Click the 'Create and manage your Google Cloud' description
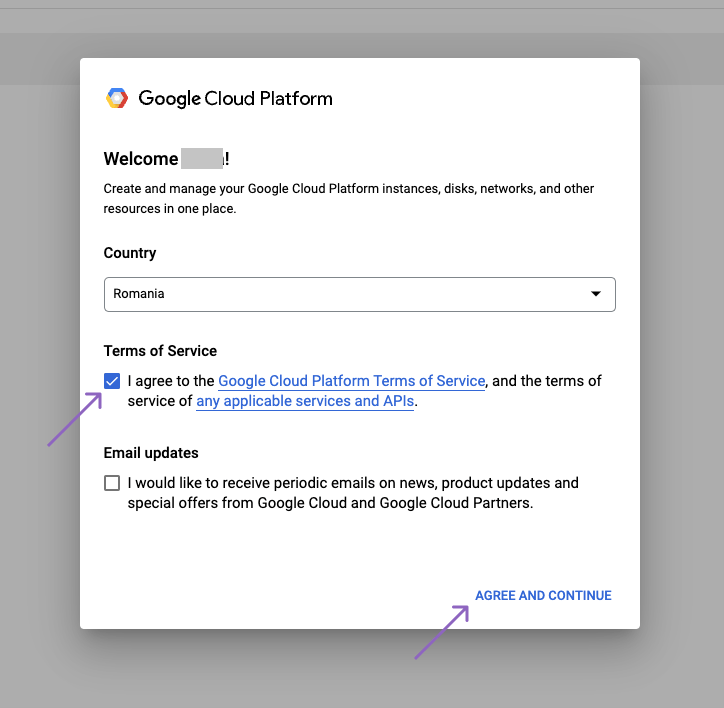The image size is (724, 708). 349,199
